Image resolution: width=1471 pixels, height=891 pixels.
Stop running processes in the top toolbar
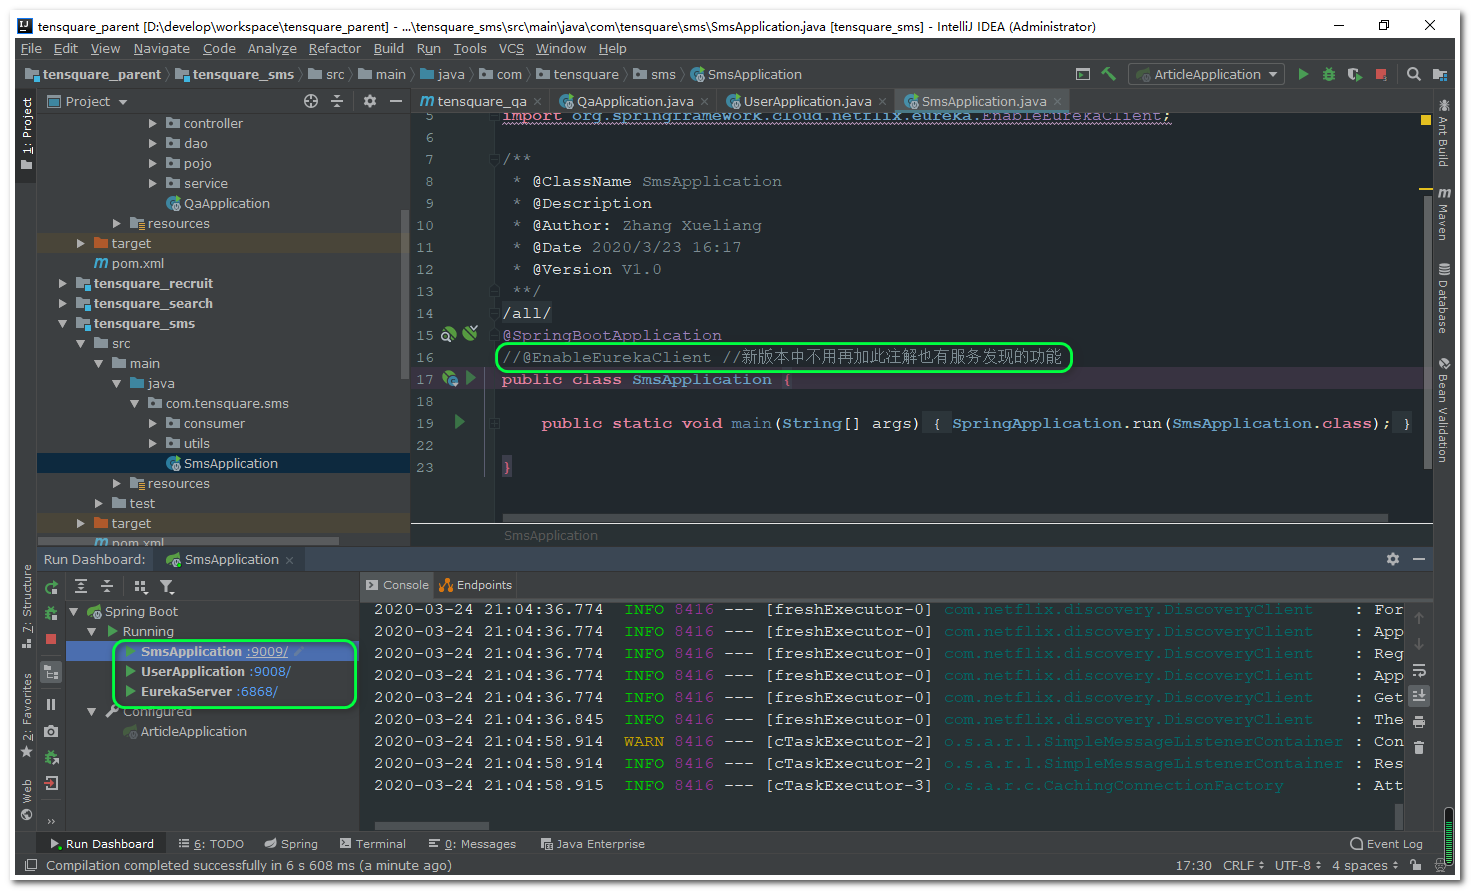pyautogui.click(x=1381, y=74)
